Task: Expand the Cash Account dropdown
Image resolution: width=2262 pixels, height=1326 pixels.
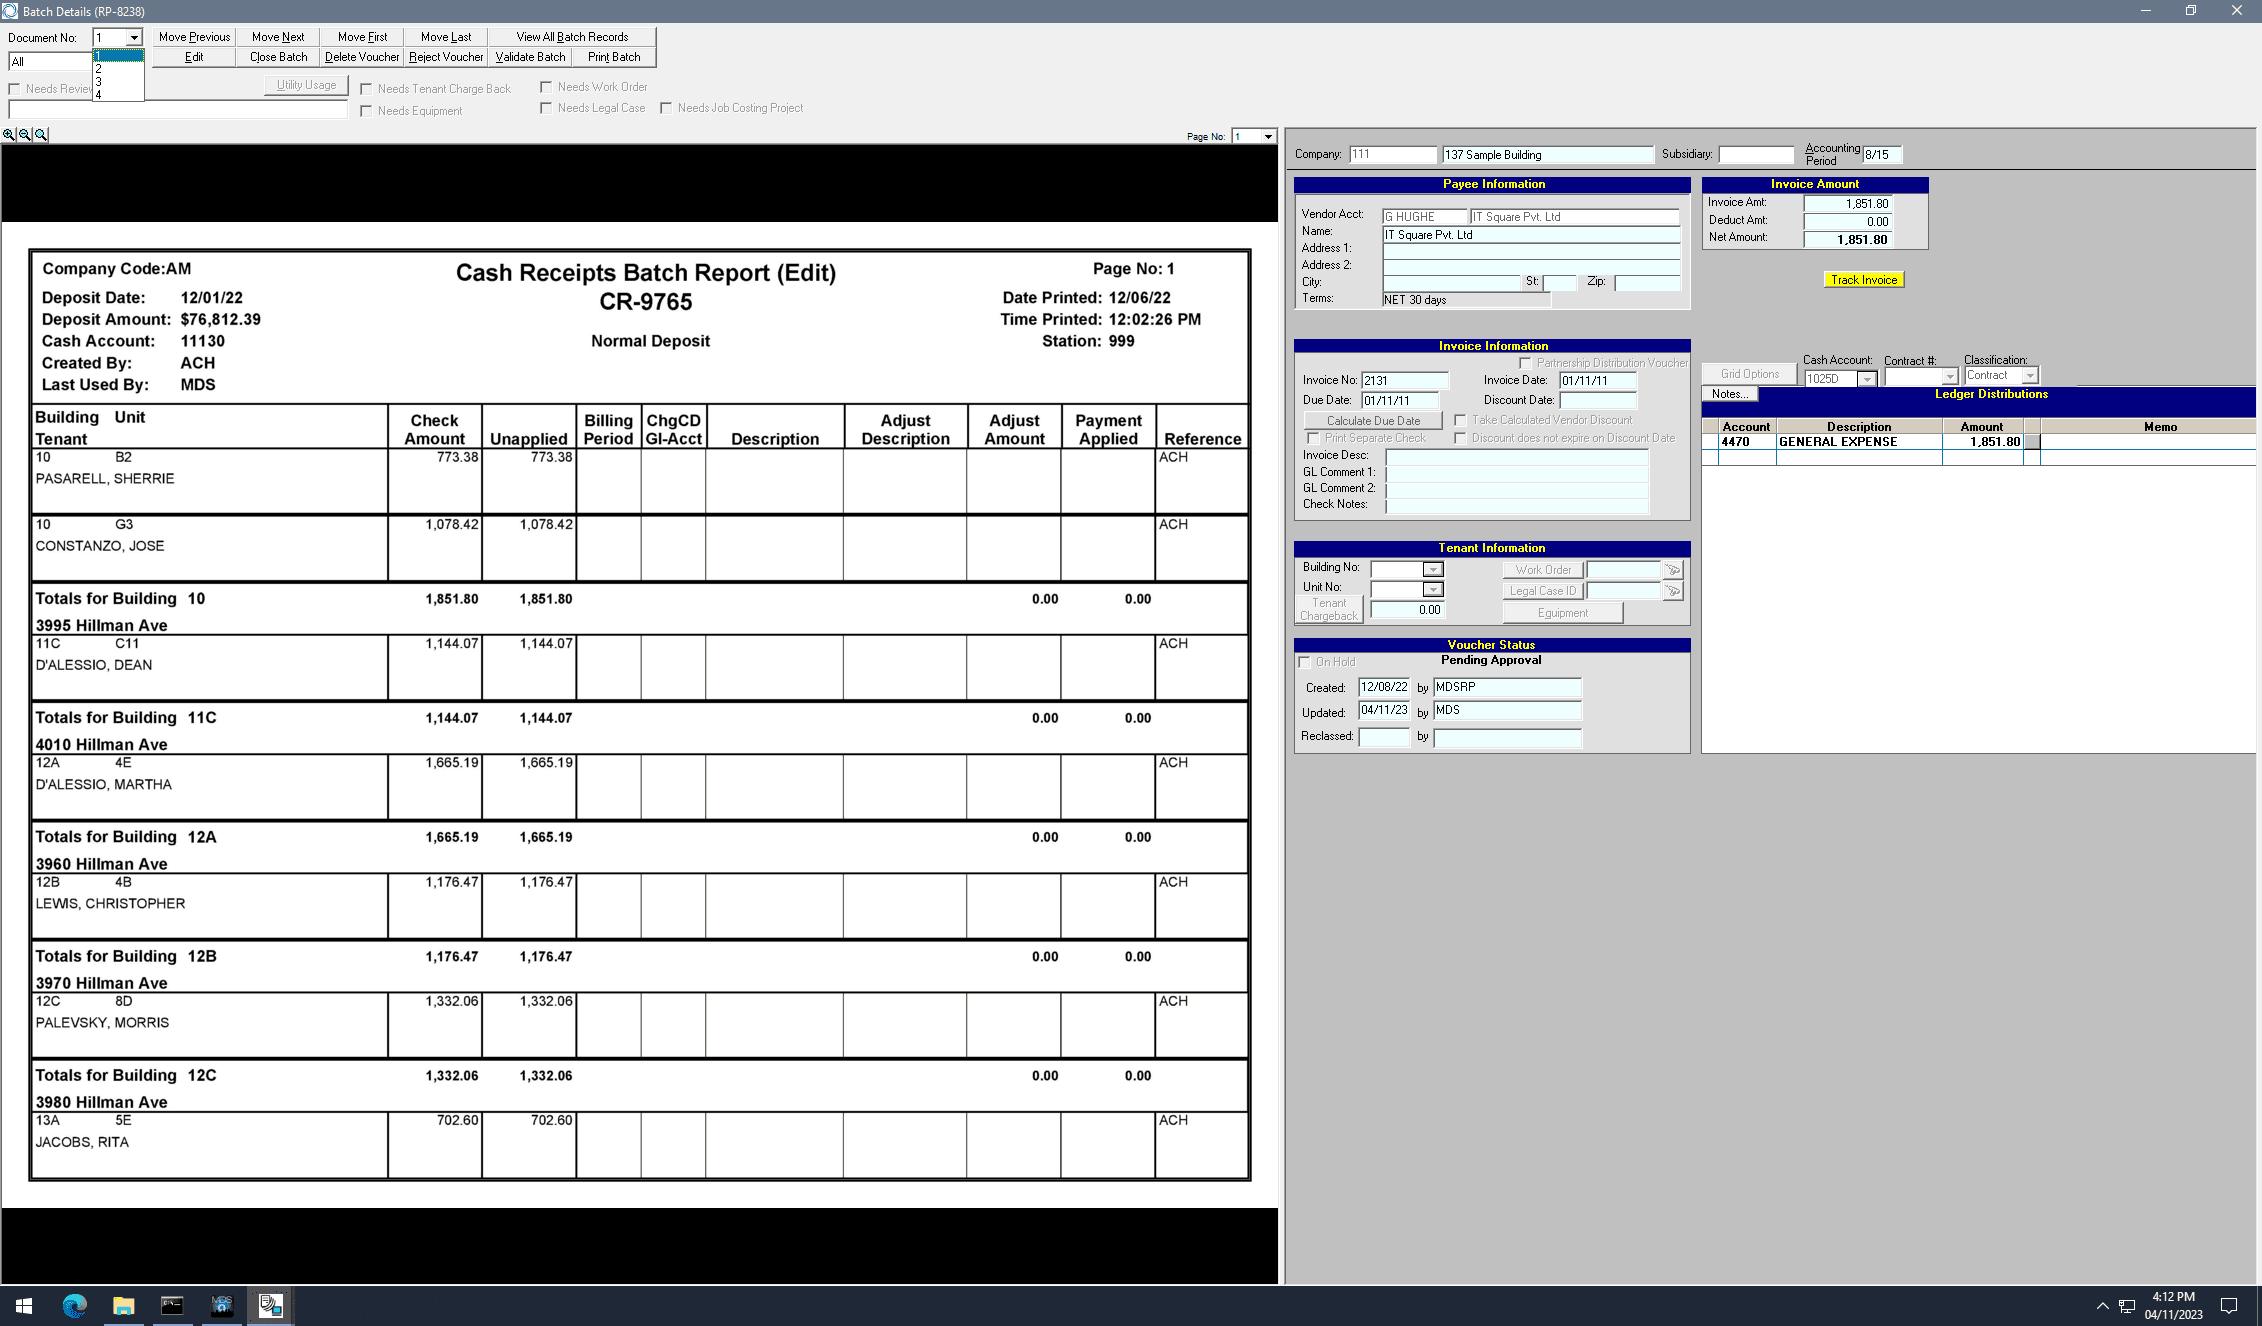Action: point(1866,379)
